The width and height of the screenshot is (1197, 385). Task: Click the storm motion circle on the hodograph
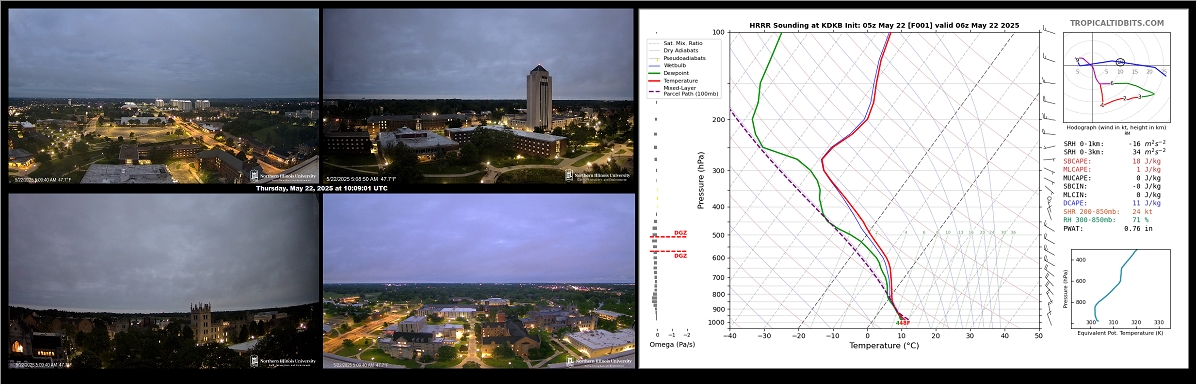(1120, 61)
